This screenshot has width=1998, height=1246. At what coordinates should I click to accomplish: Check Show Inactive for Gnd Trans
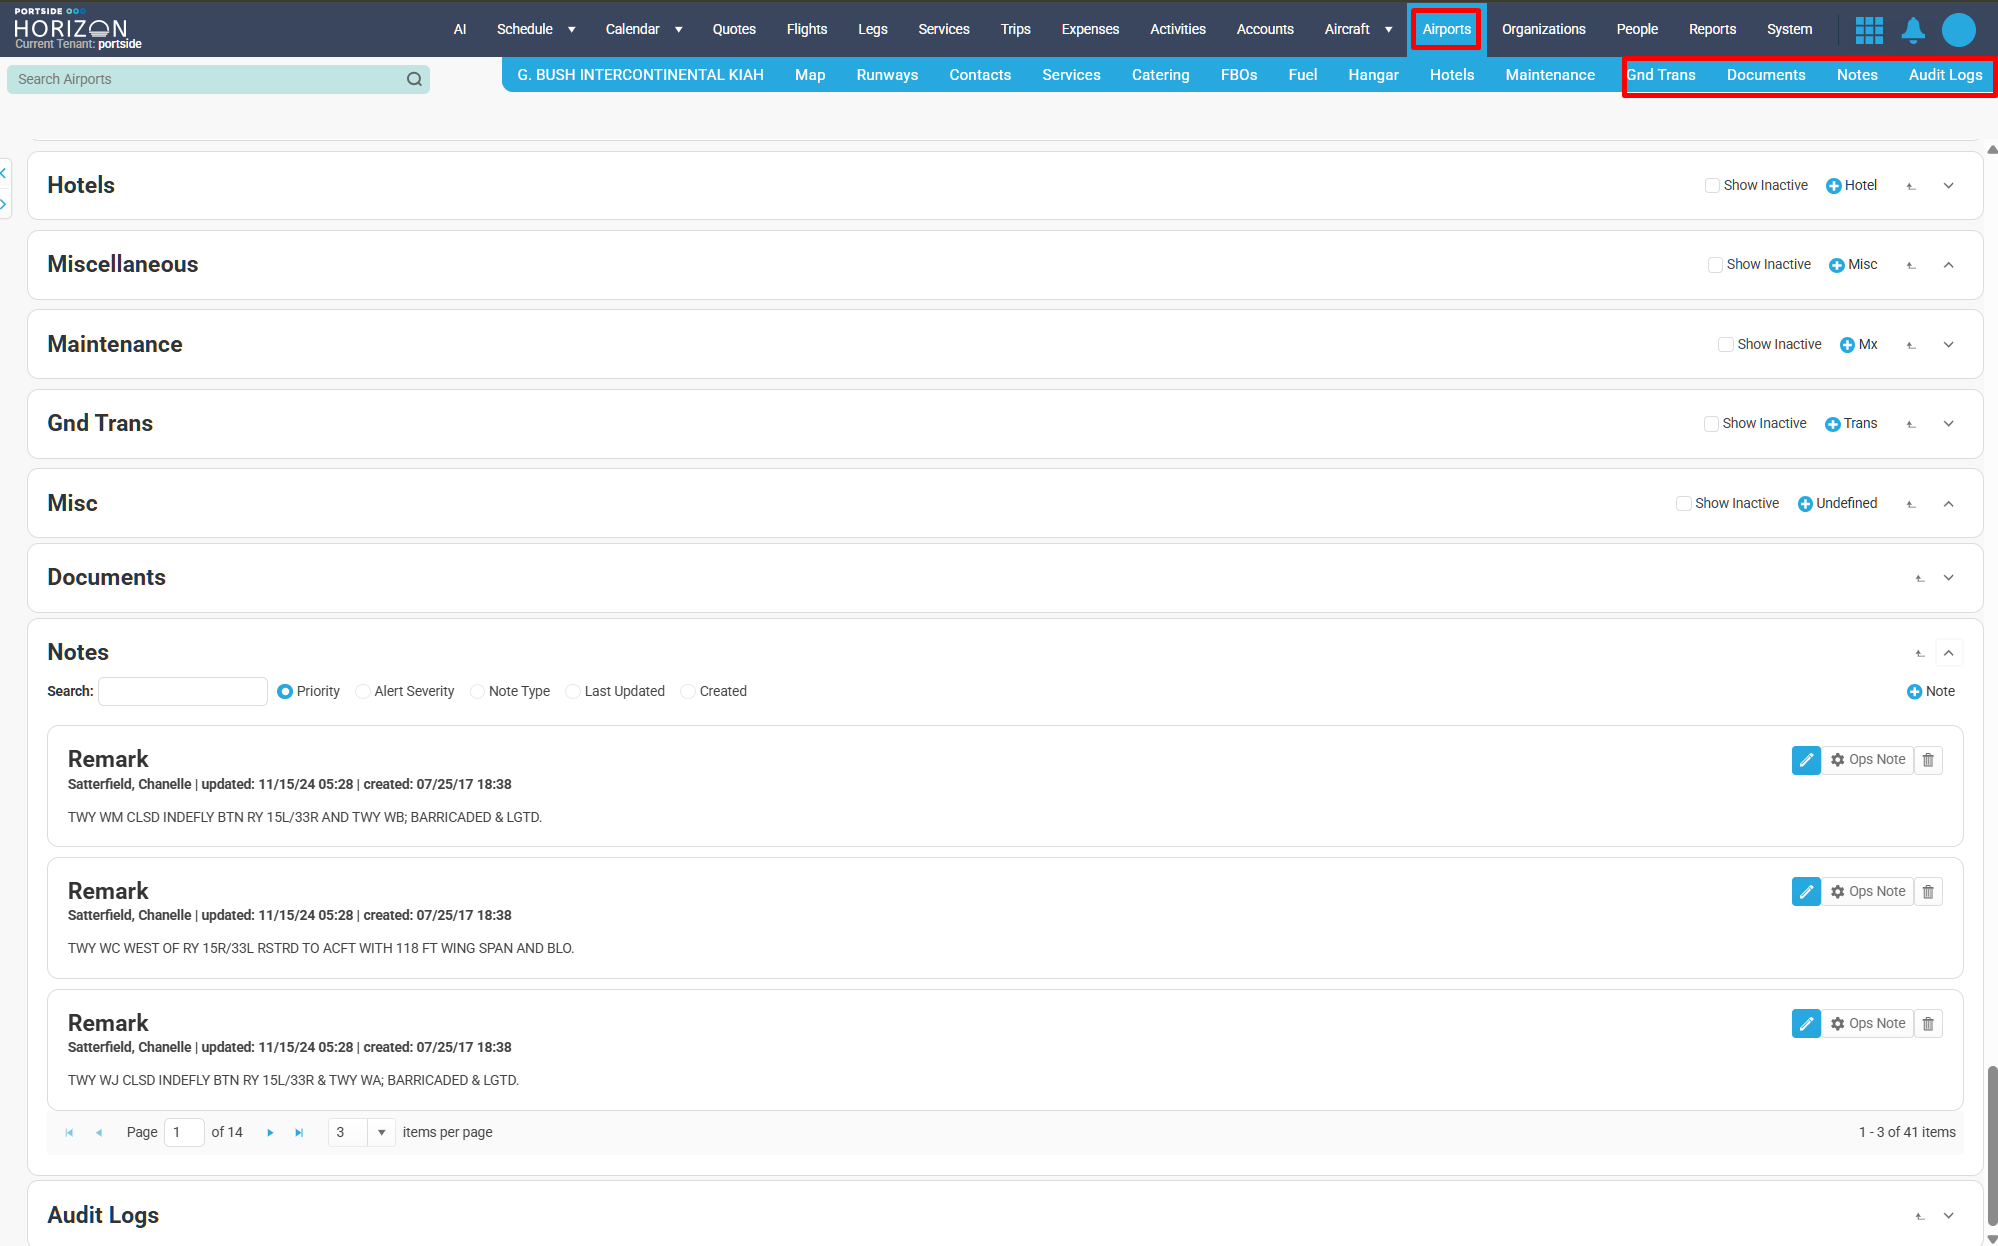pos(1711,424)
